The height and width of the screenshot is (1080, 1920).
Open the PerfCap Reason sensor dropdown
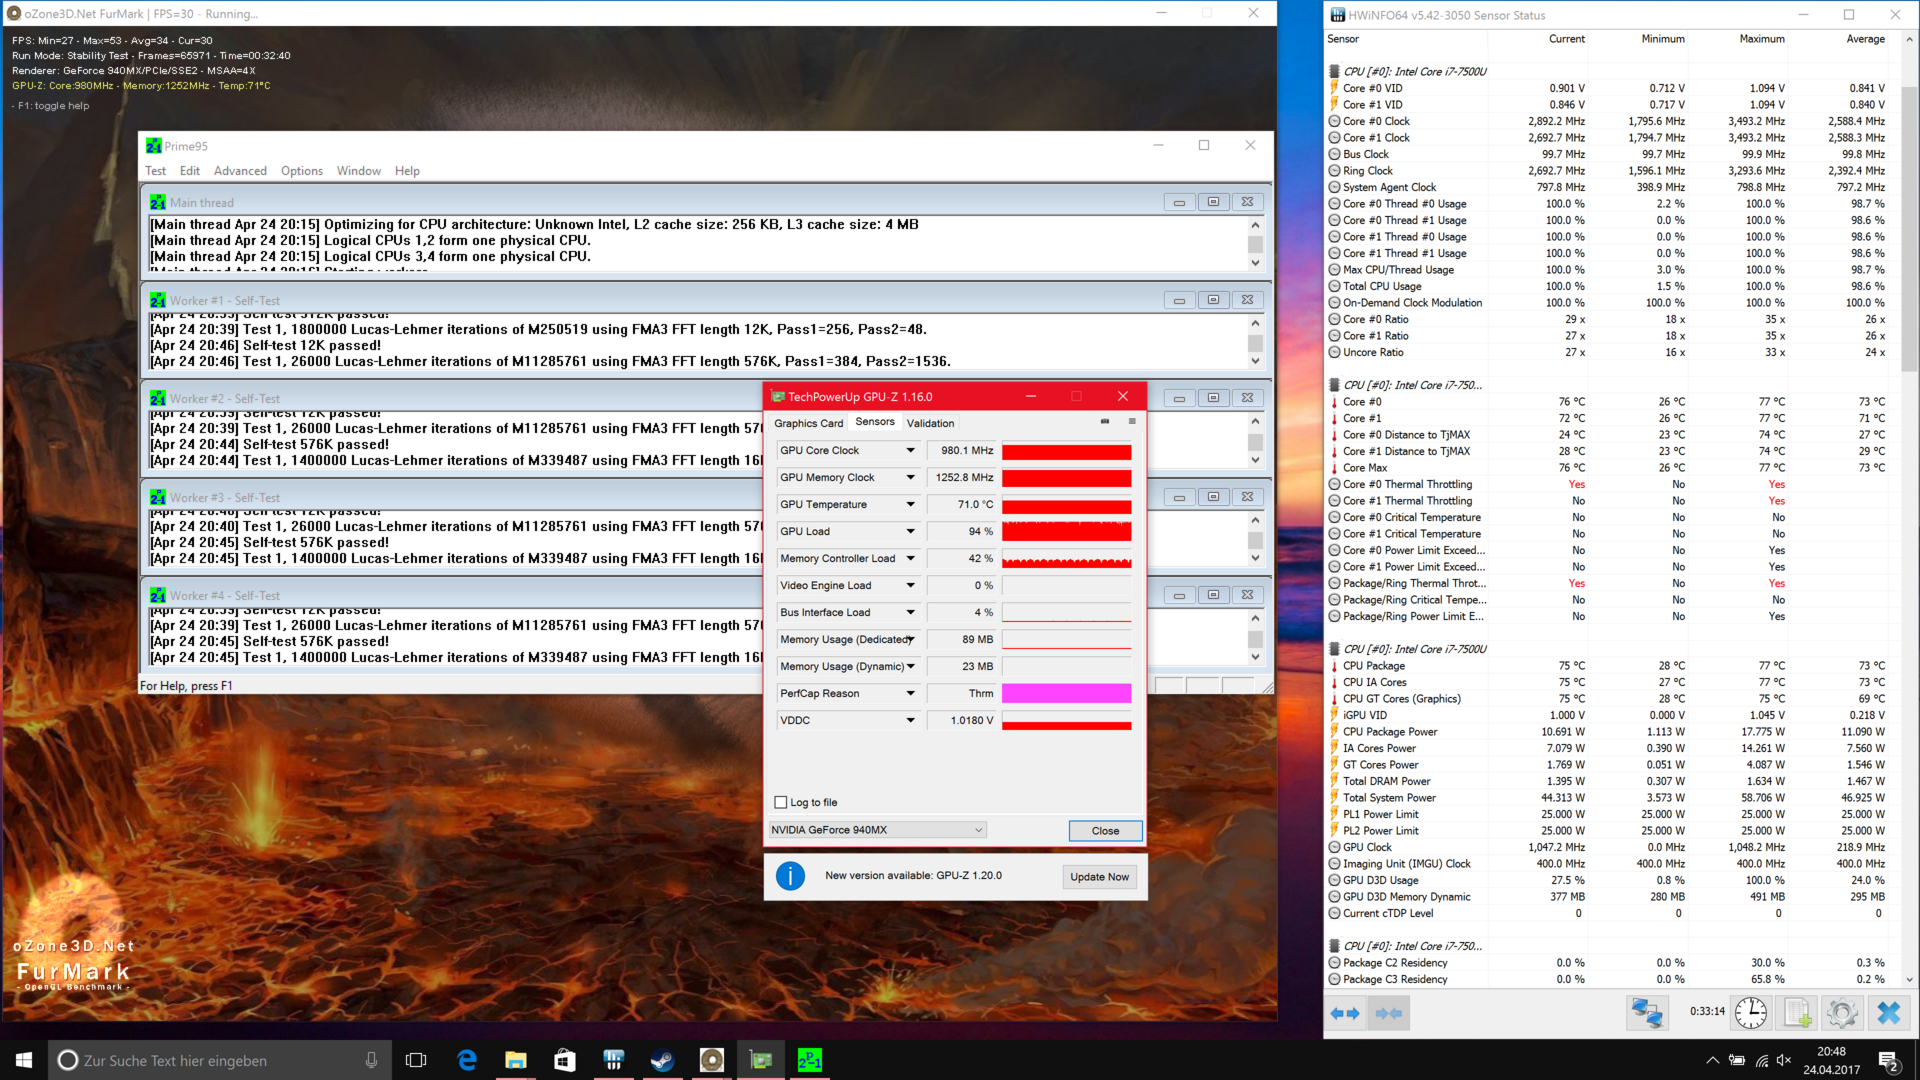tap(910, 694)
